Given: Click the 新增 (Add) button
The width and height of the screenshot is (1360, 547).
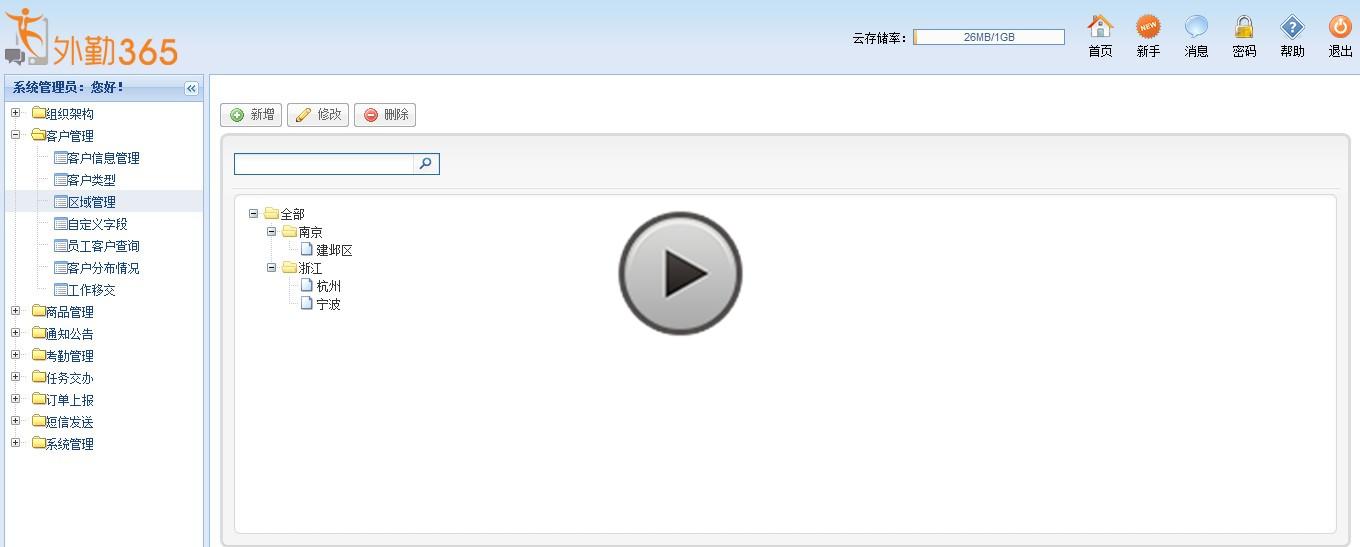Looking at the screenshot, I should (x=251, y=115).
